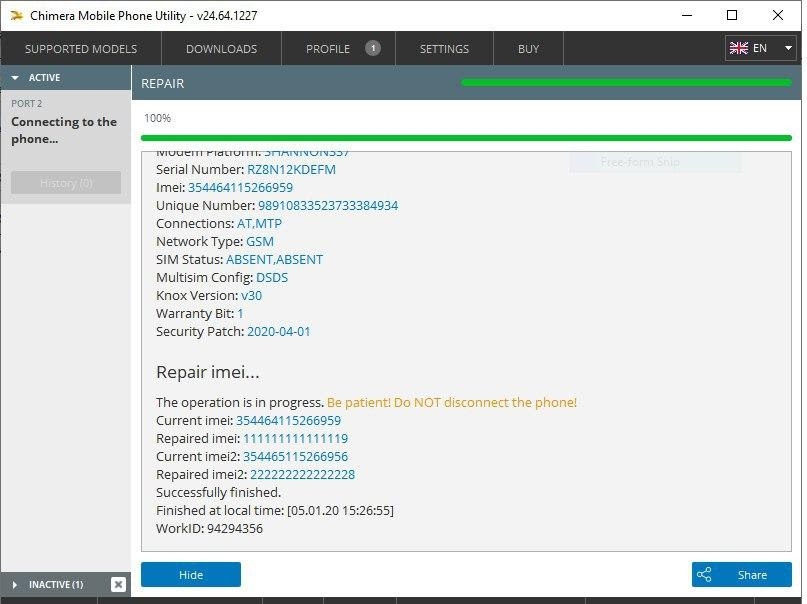Click the share icon on Share button

click(704, 575)
